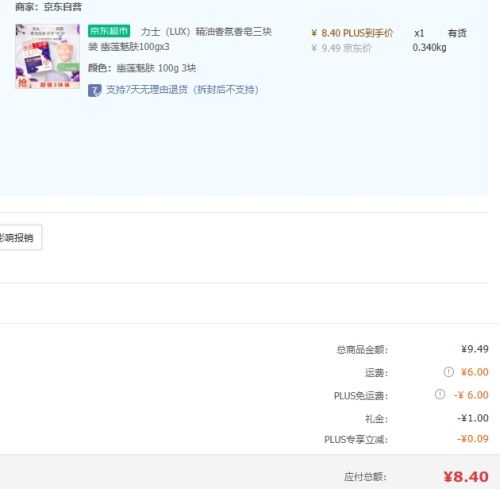Click the 商家: 京东自营 merchant label
Image resolution: width=500 pixels, height=489 pixels.
point(49,7)
